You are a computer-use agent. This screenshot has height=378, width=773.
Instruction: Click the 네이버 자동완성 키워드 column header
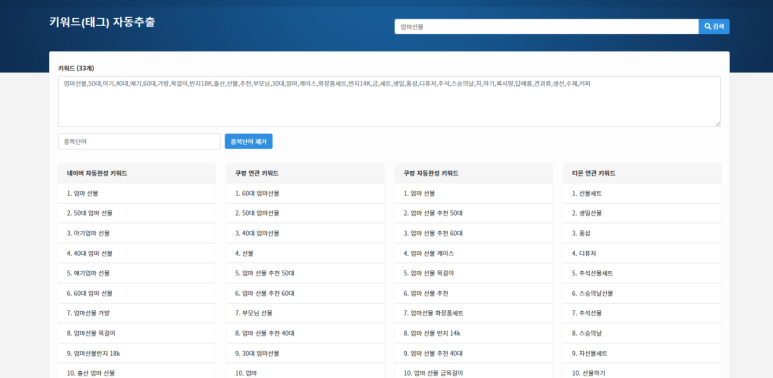click(x=137, y=173)
